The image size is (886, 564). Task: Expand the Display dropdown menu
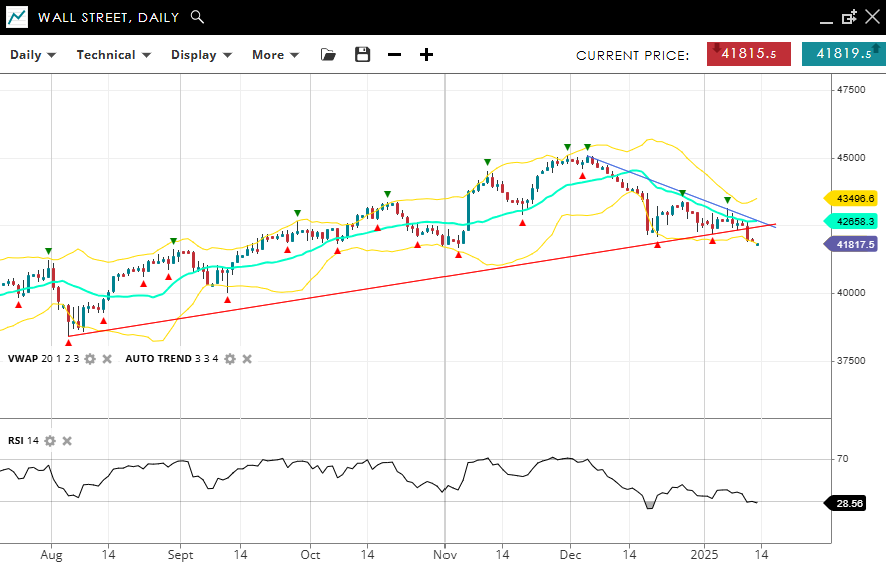point(201,55)
